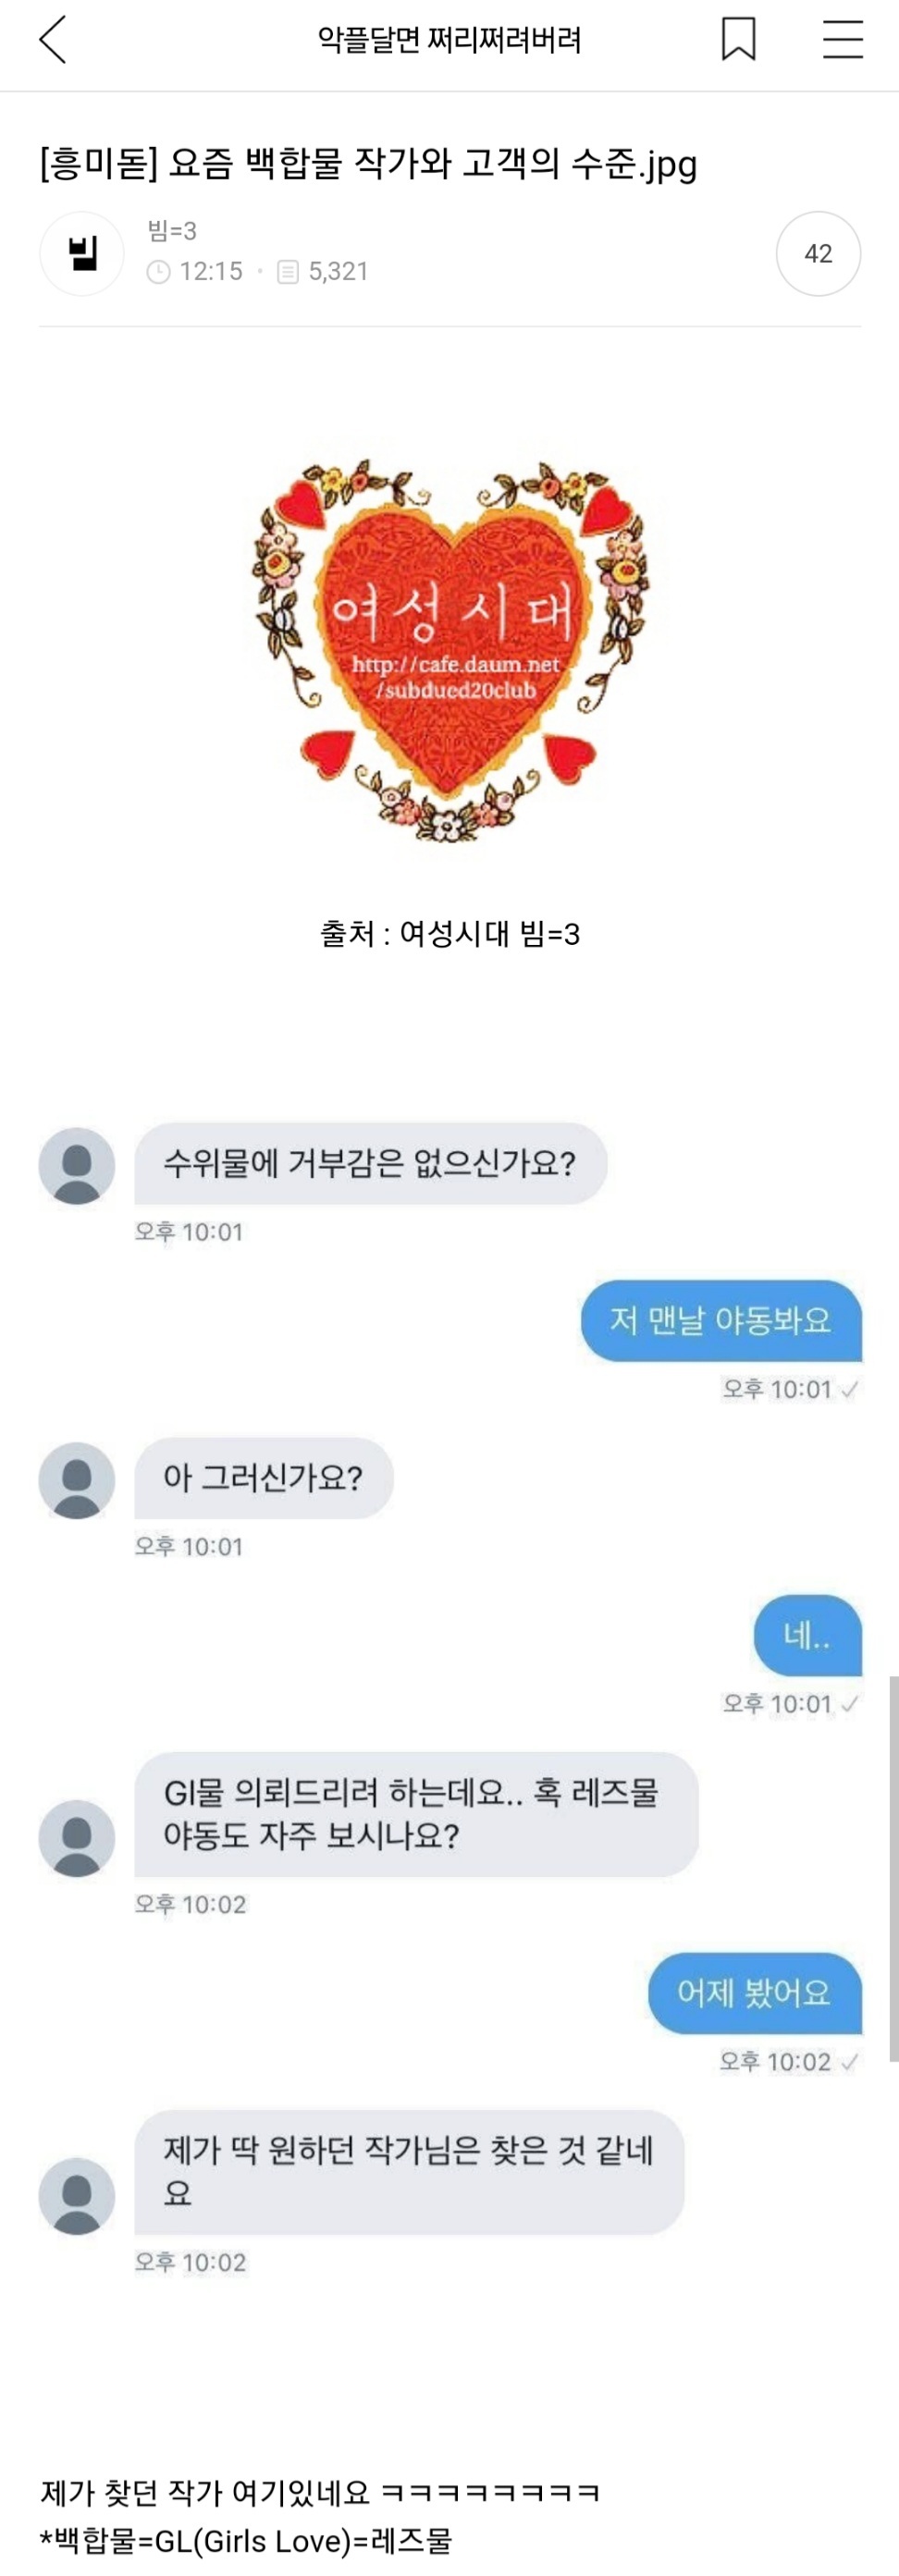The height and width of the screenshot is (2576, 899).
Task: Tap avatar beside '아 그러신가요?' message
Action: 77,1480
